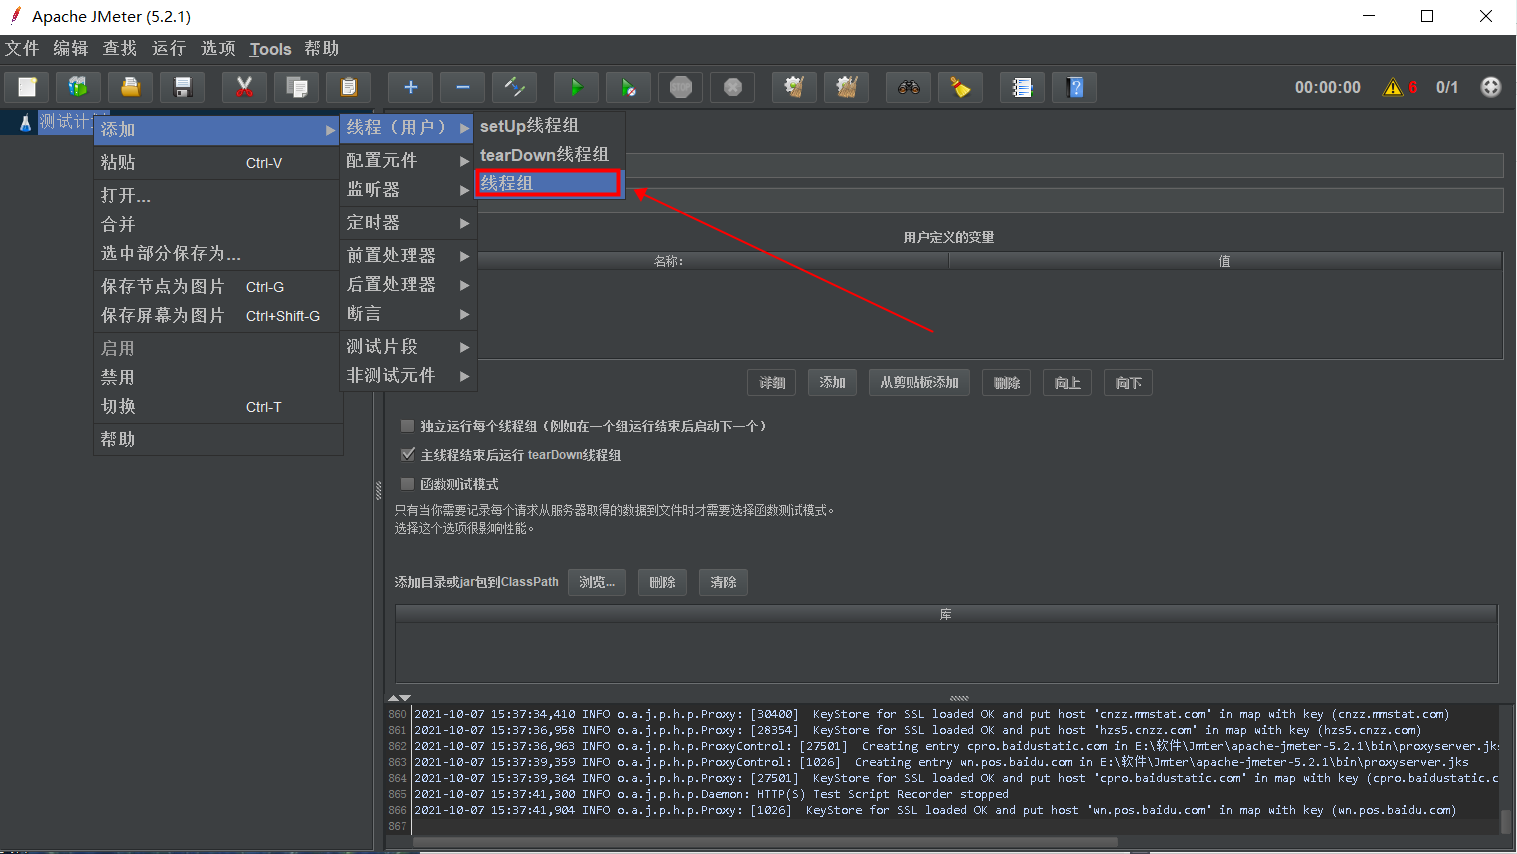Expand the 测试片段 submenu
Screen dimensions: 1517x854
(408, 346)
